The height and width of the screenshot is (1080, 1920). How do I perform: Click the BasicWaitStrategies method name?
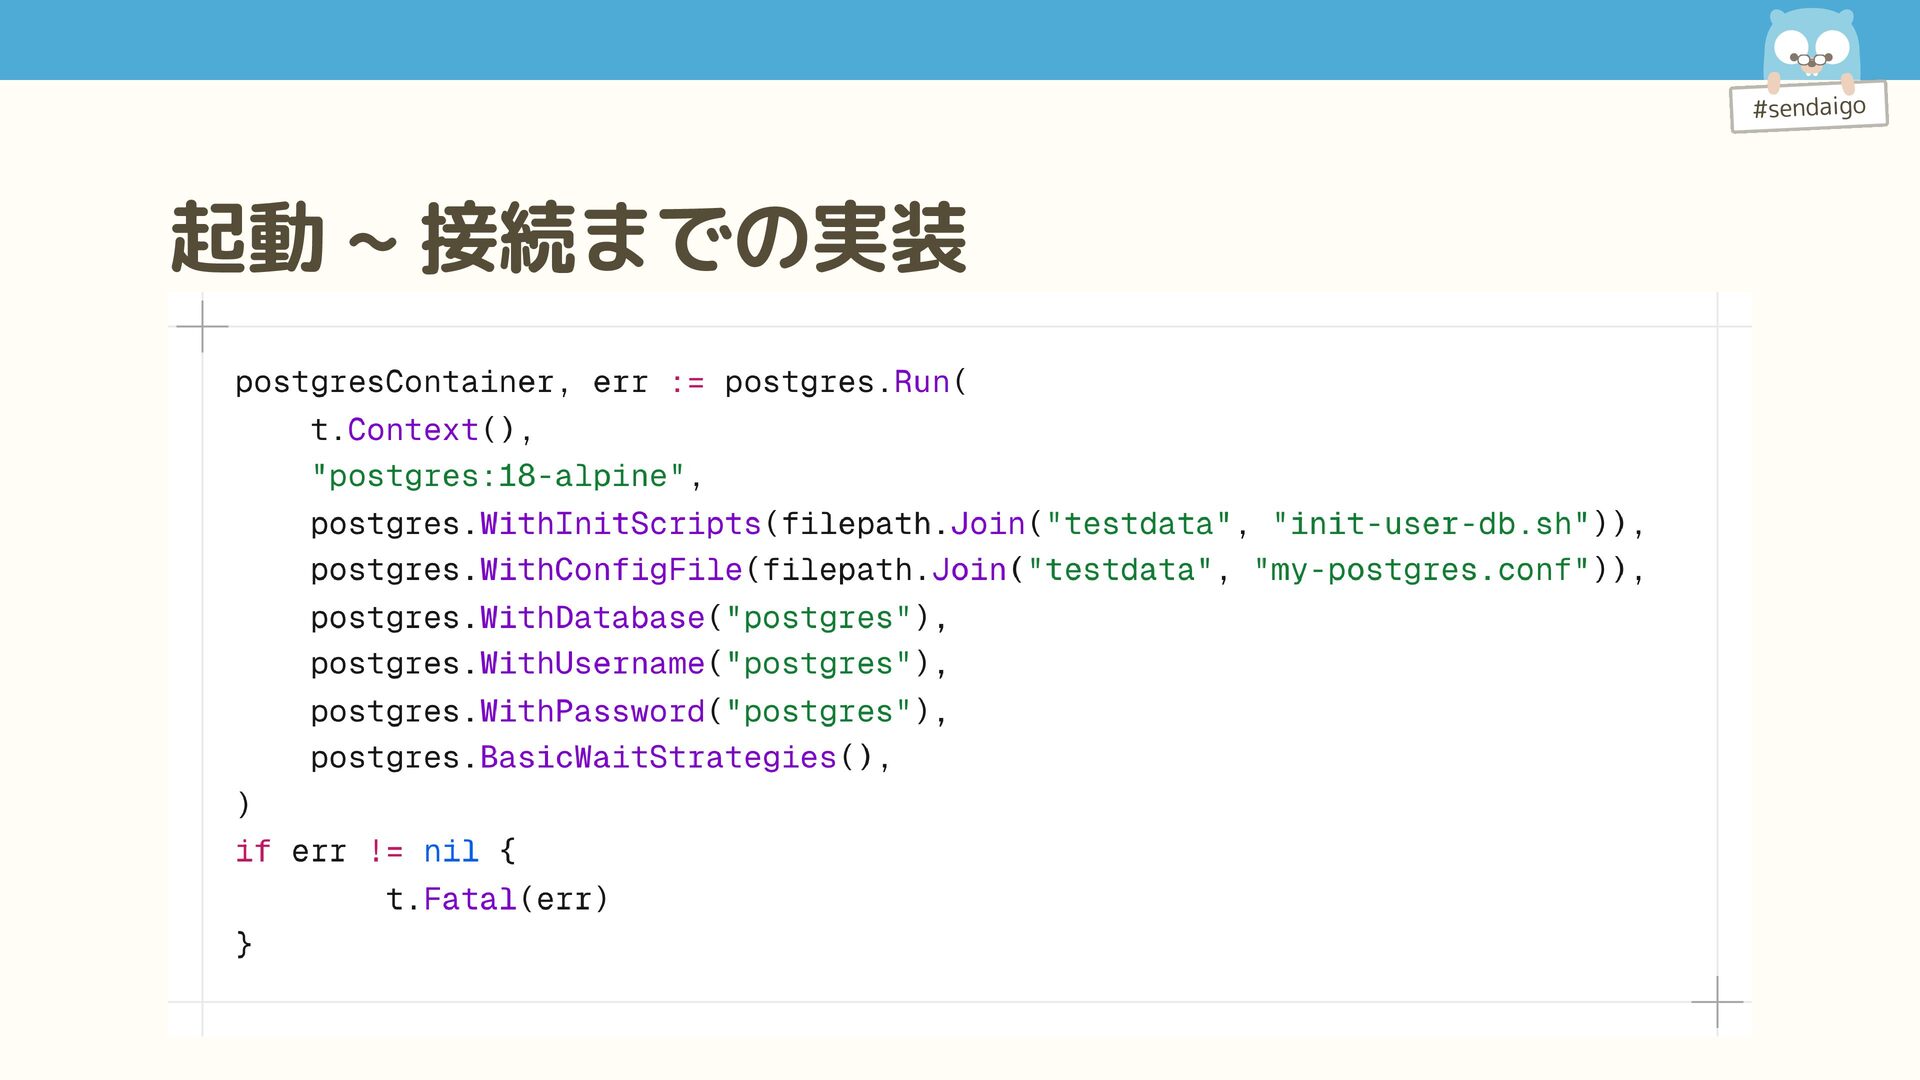pyautogui.click(x=658, y=758)
